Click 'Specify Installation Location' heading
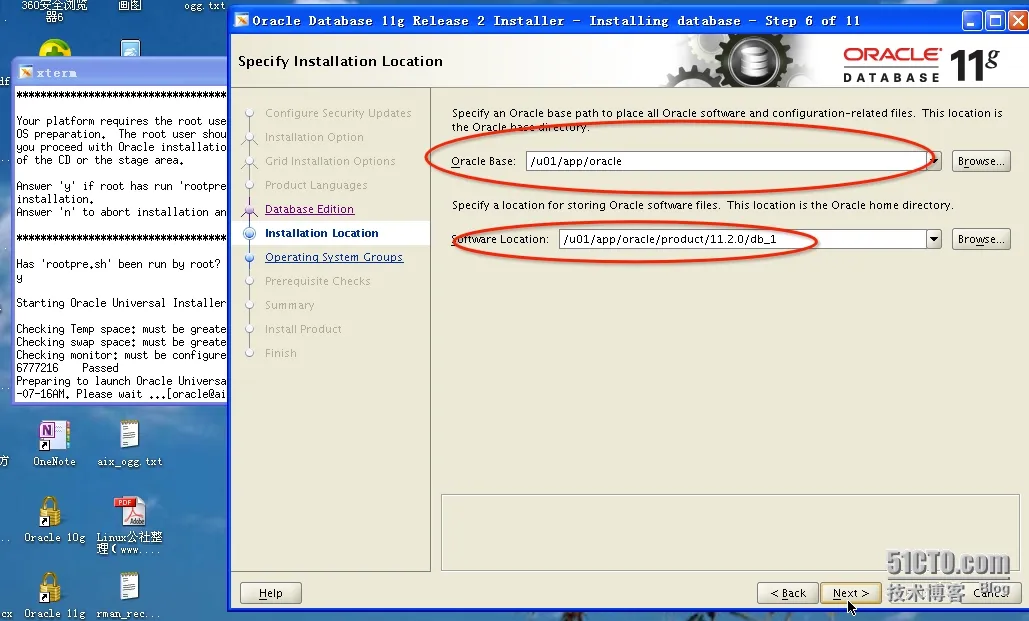The image size is (1029, 621). point(340,61)
